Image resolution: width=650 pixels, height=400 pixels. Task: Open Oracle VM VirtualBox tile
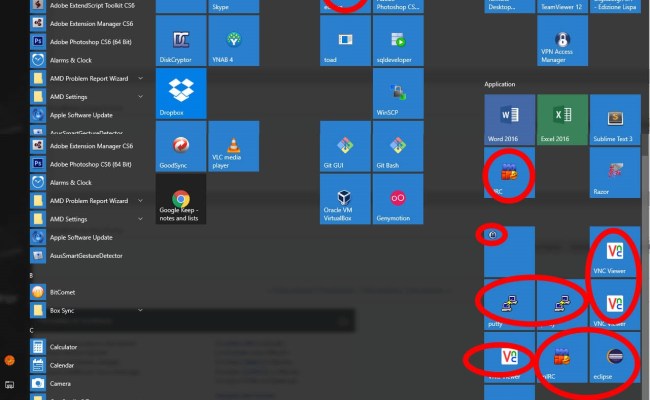tap(345, 199)
